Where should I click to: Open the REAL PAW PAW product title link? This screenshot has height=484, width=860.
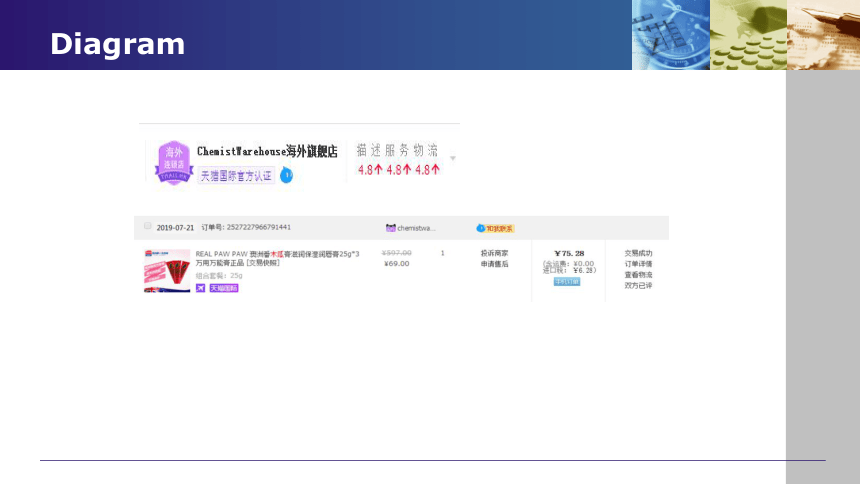tap(278, 258)
